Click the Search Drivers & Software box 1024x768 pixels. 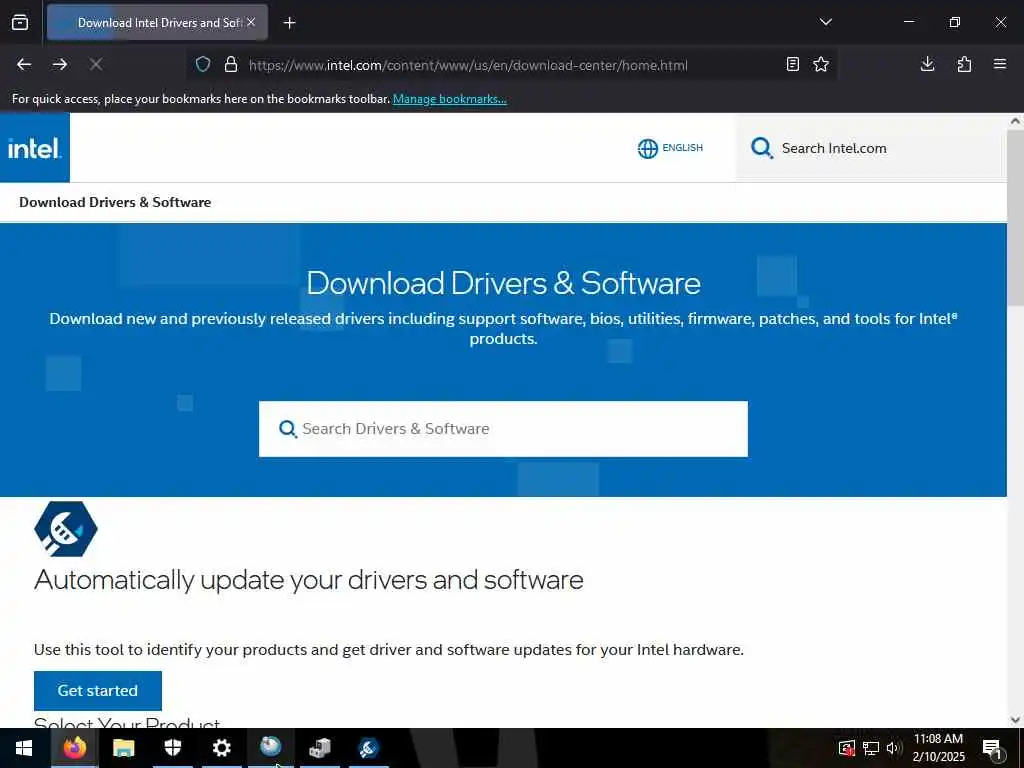(503, 429)
